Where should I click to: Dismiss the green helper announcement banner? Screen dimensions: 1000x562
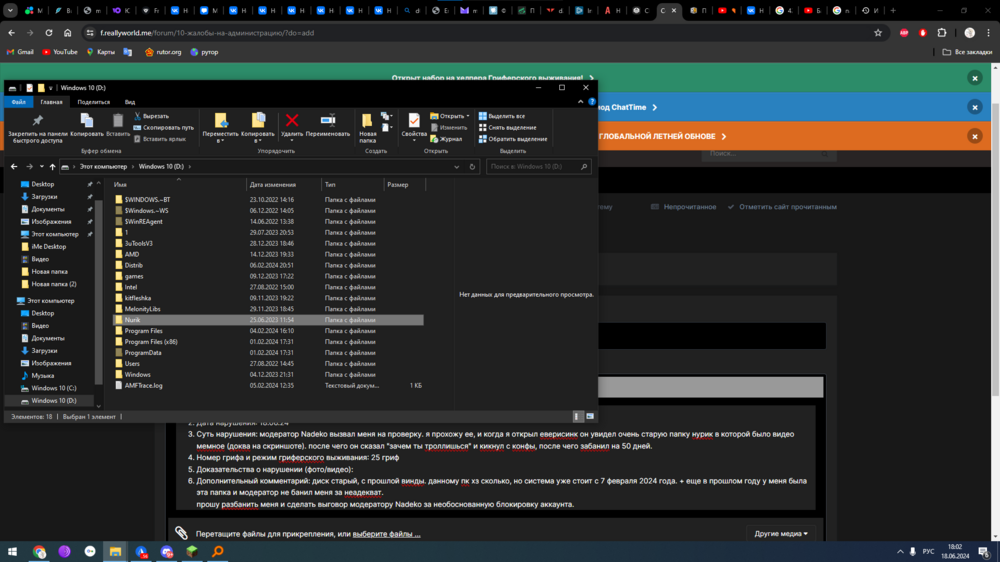974,78
